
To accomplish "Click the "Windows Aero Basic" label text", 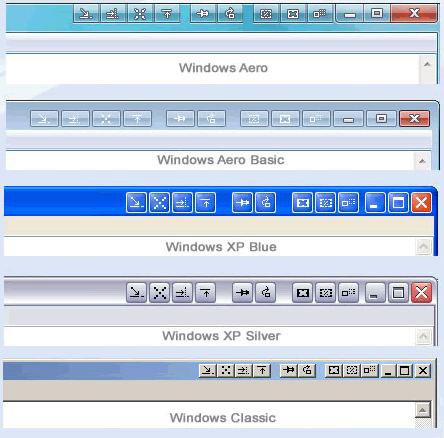I will click(221, 160).
